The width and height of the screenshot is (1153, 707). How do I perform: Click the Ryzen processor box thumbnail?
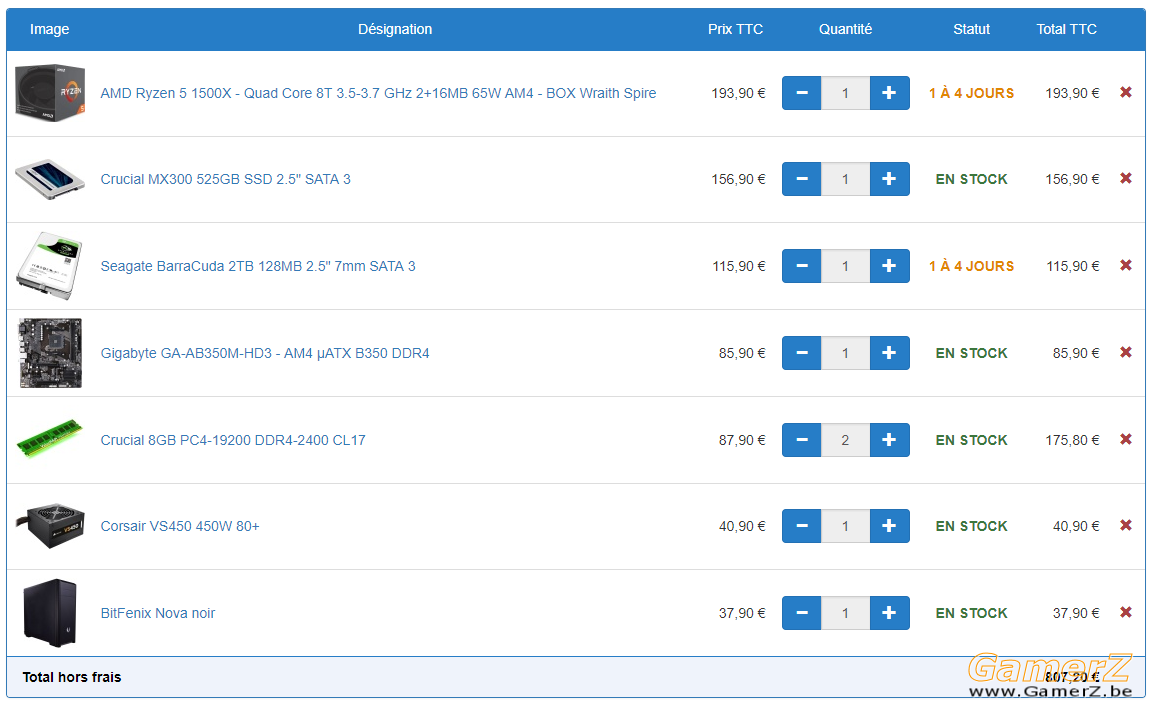click(x=50, y=93)
